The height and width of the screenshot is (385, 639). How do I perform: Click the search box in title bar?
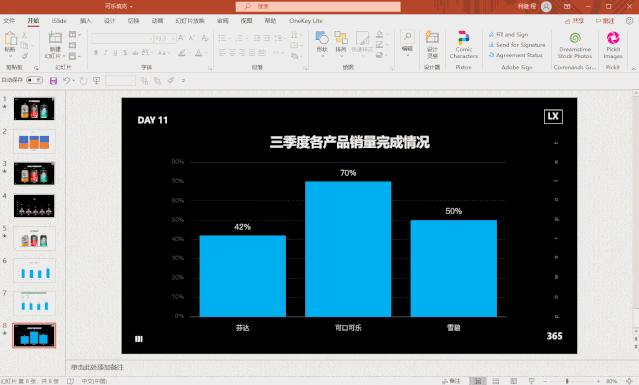[x=318, y=7]
